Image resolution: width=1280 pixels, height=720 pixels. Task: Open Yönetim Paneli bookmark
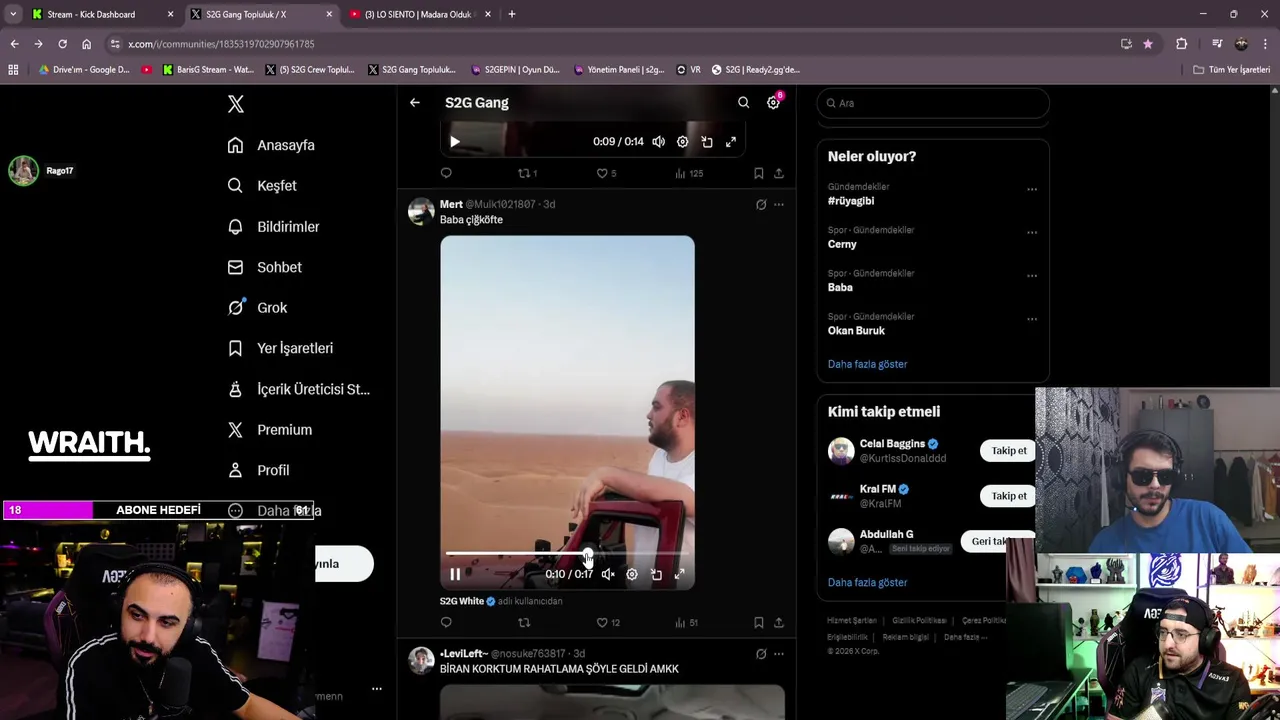(619, 70)
